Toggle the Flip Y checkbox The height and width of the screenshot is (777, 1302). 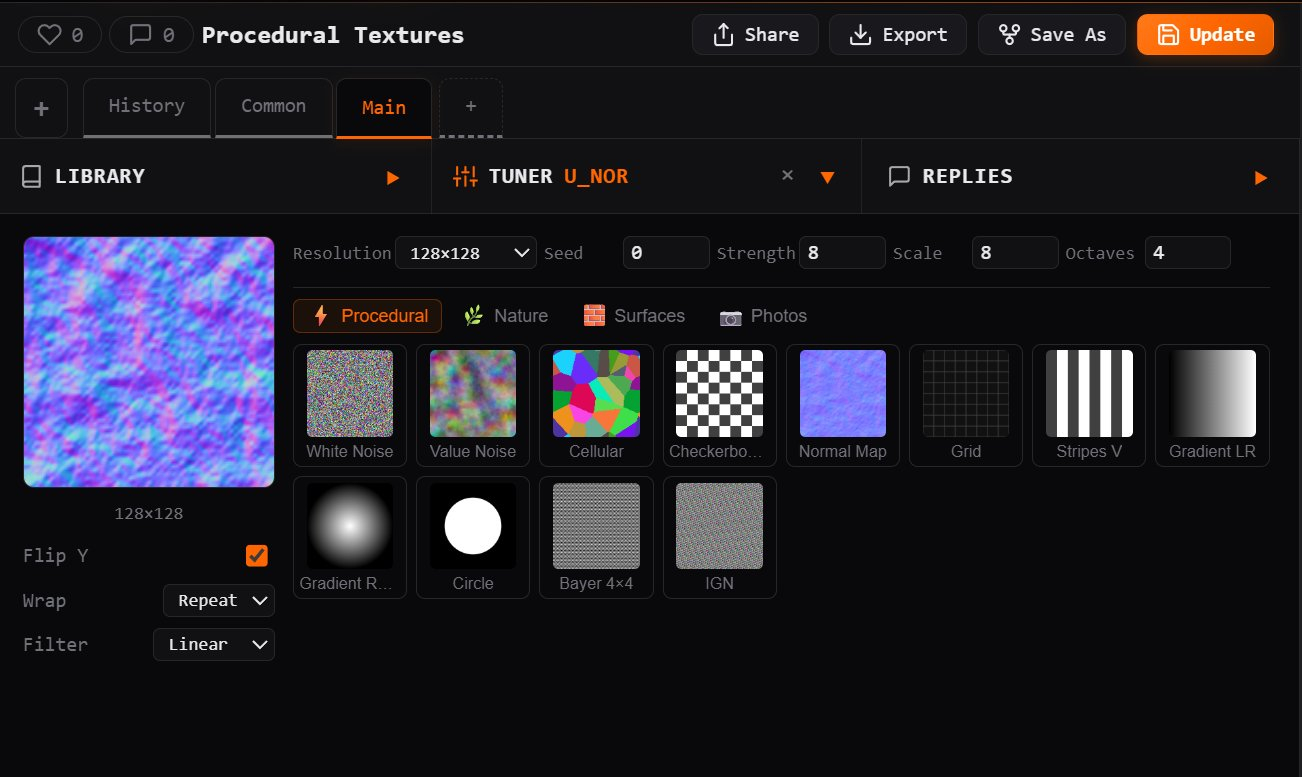click(257, 556)
